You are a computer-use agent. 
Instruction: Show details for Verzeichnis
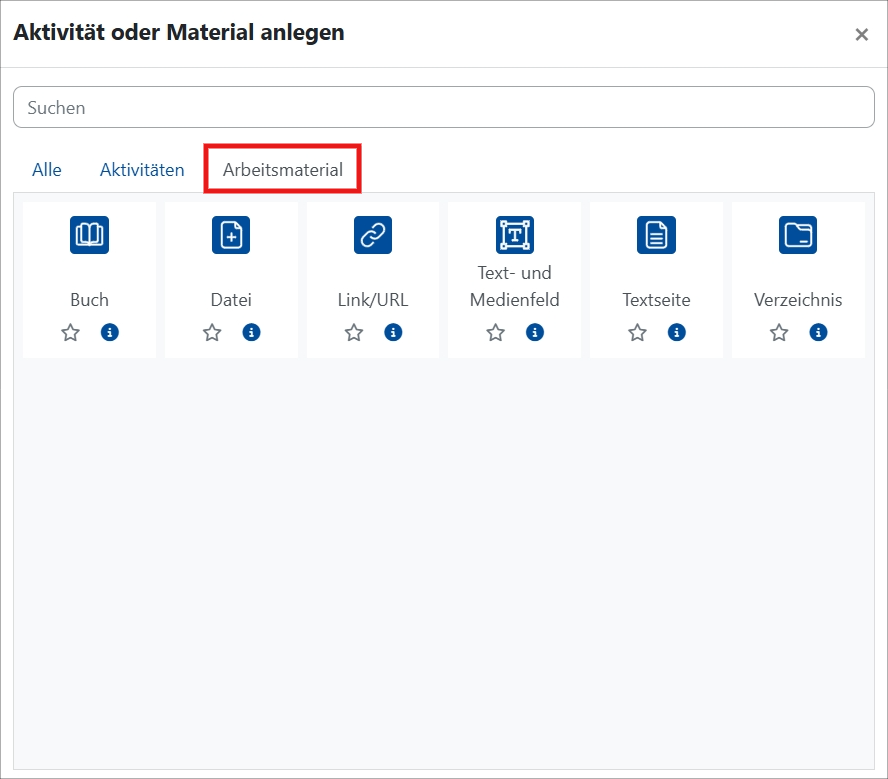(819, 332)
